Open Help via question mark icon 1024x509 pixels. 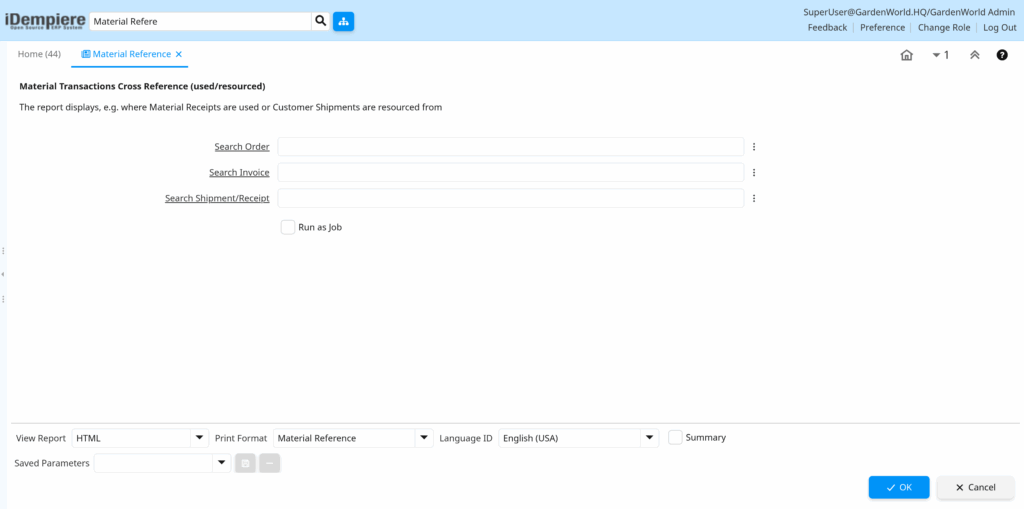(x=1002, y=55)
